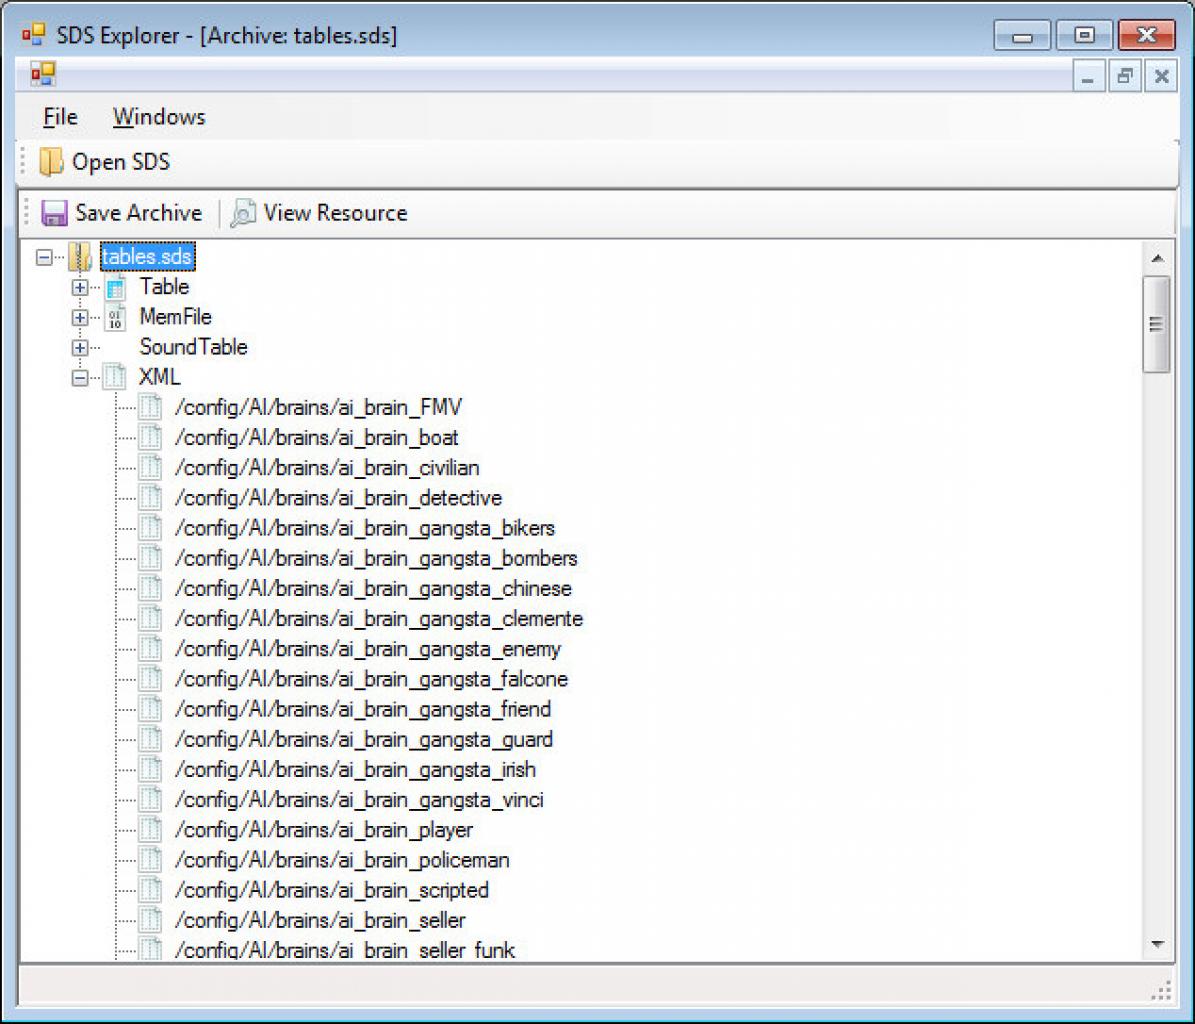1195x1024 pixels.
Task: Click the MDI child window icon
Action: click(43, 74)
